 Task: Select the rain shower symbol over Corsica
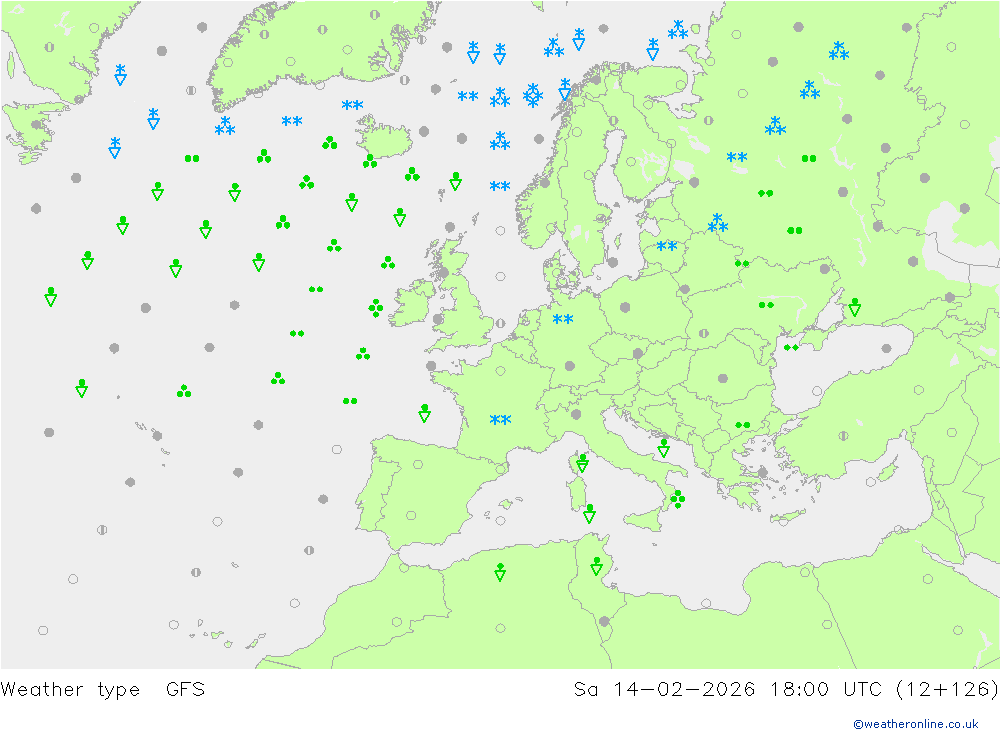coord(582,463)
